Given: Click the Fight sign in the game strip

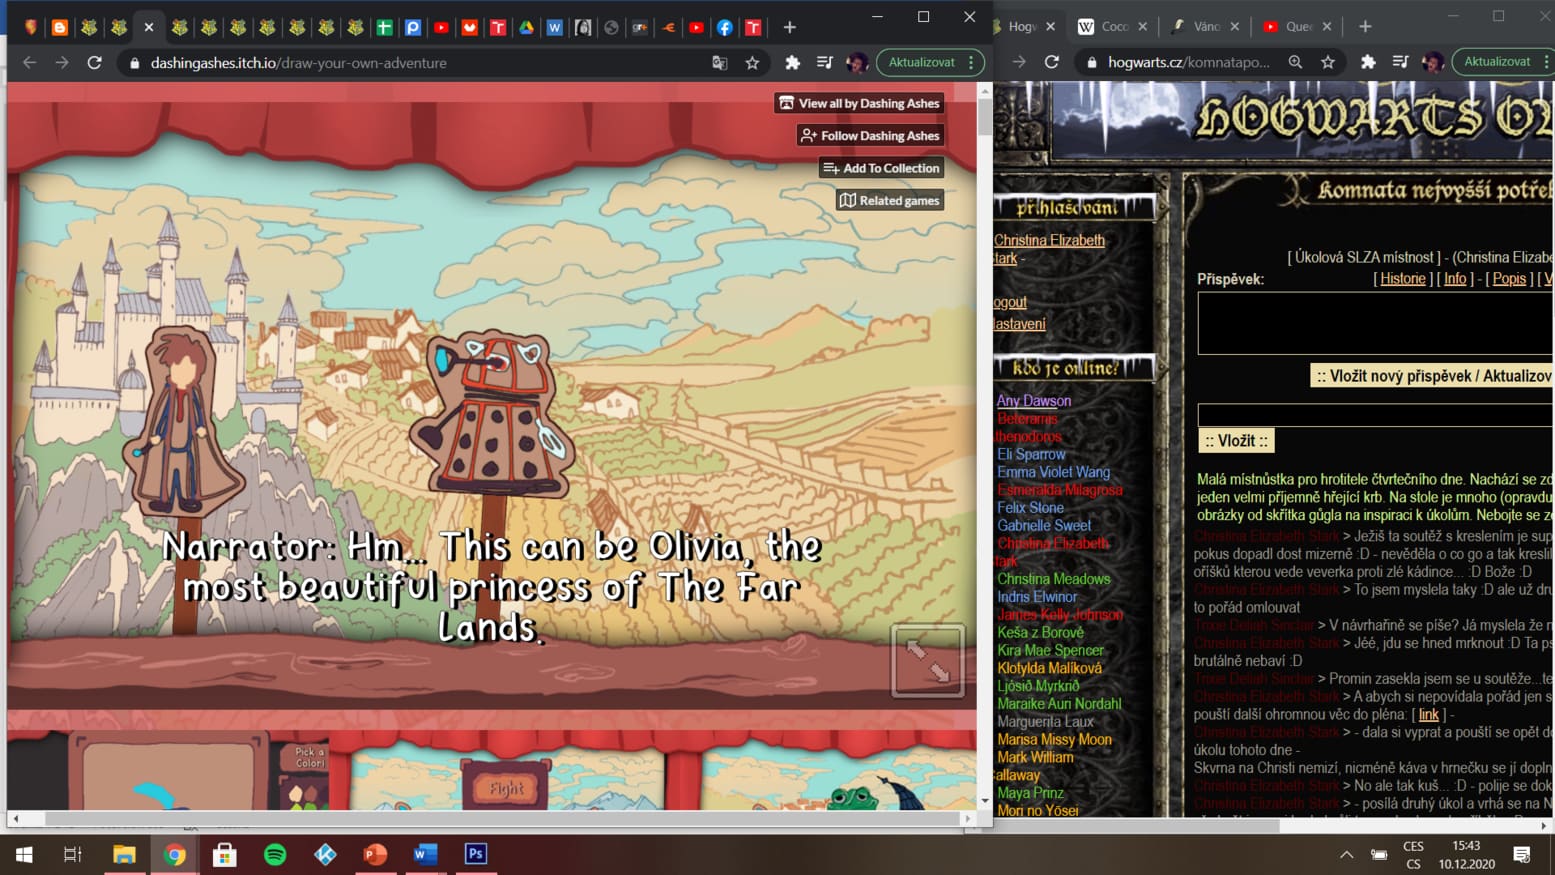Looking at the screenshot, I should 506,786.
